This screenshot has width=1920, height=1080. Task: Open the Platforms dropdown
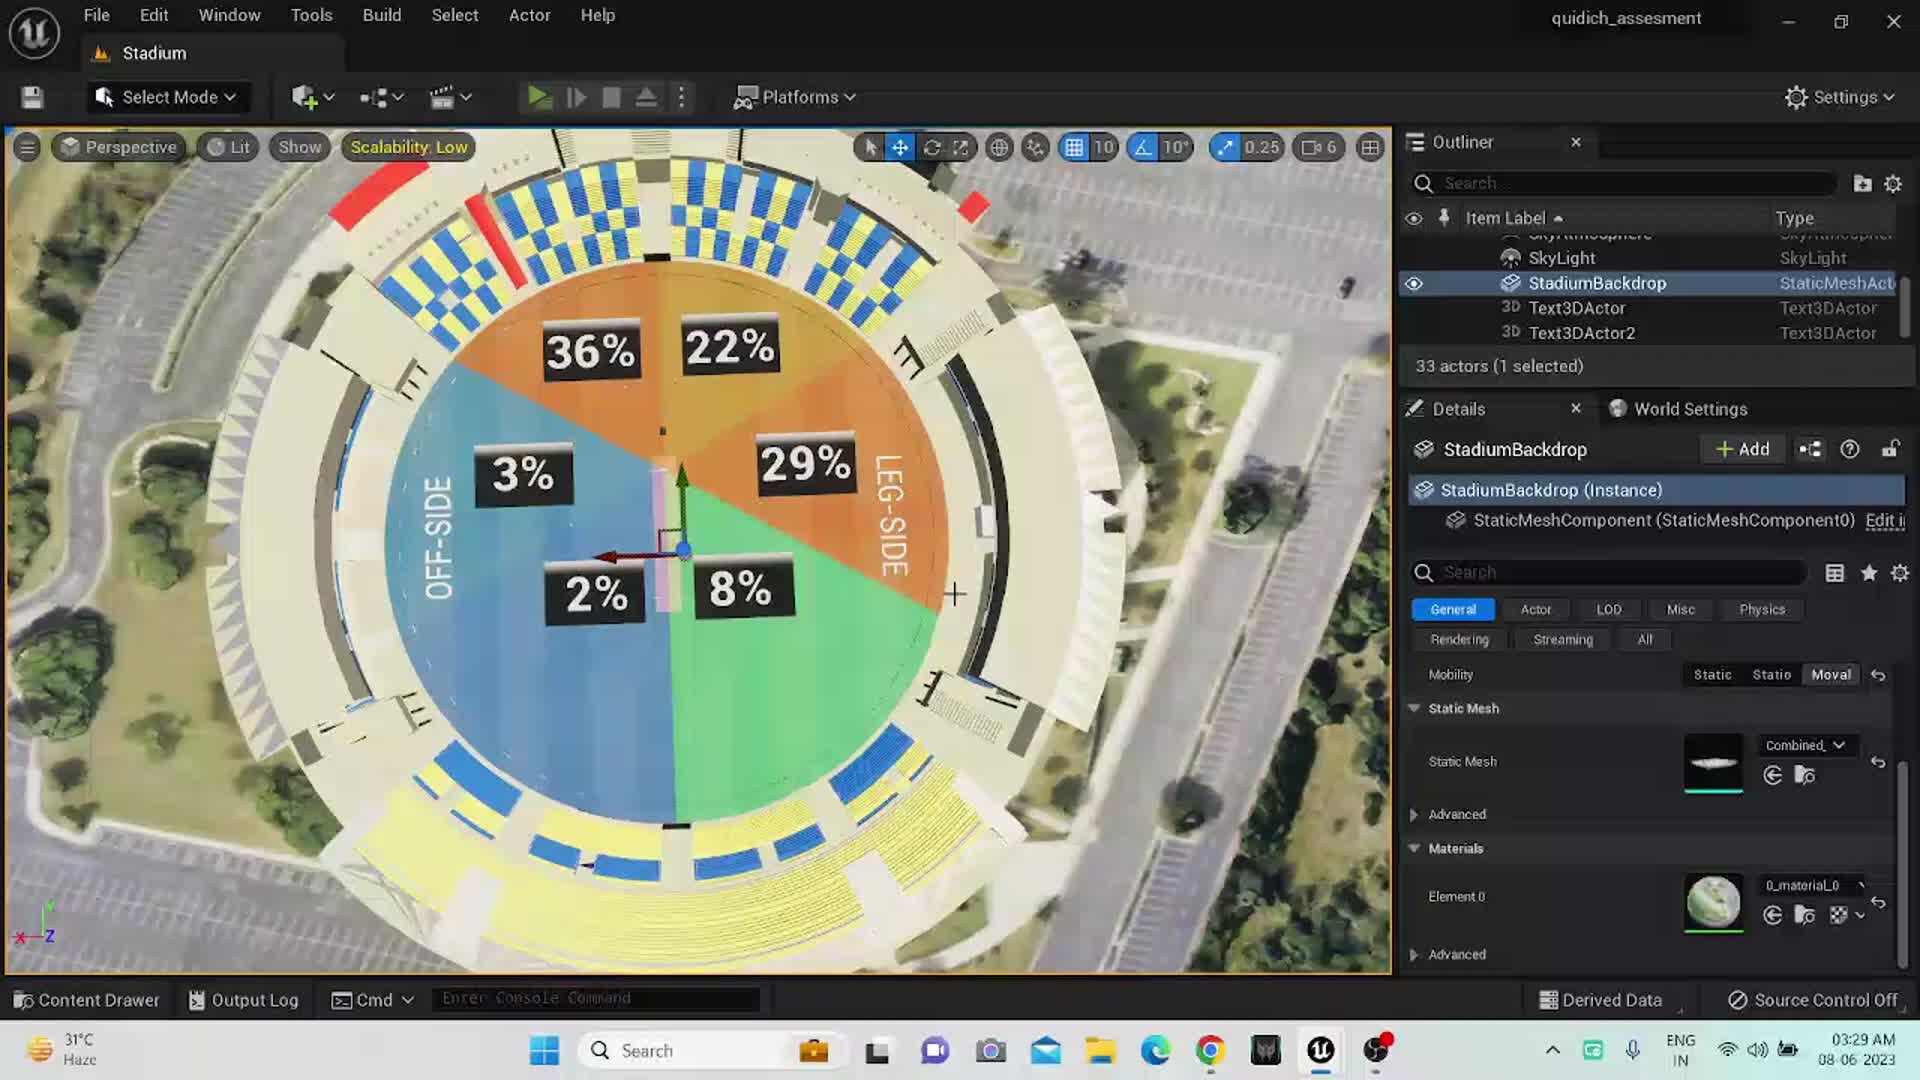(794, 97)
